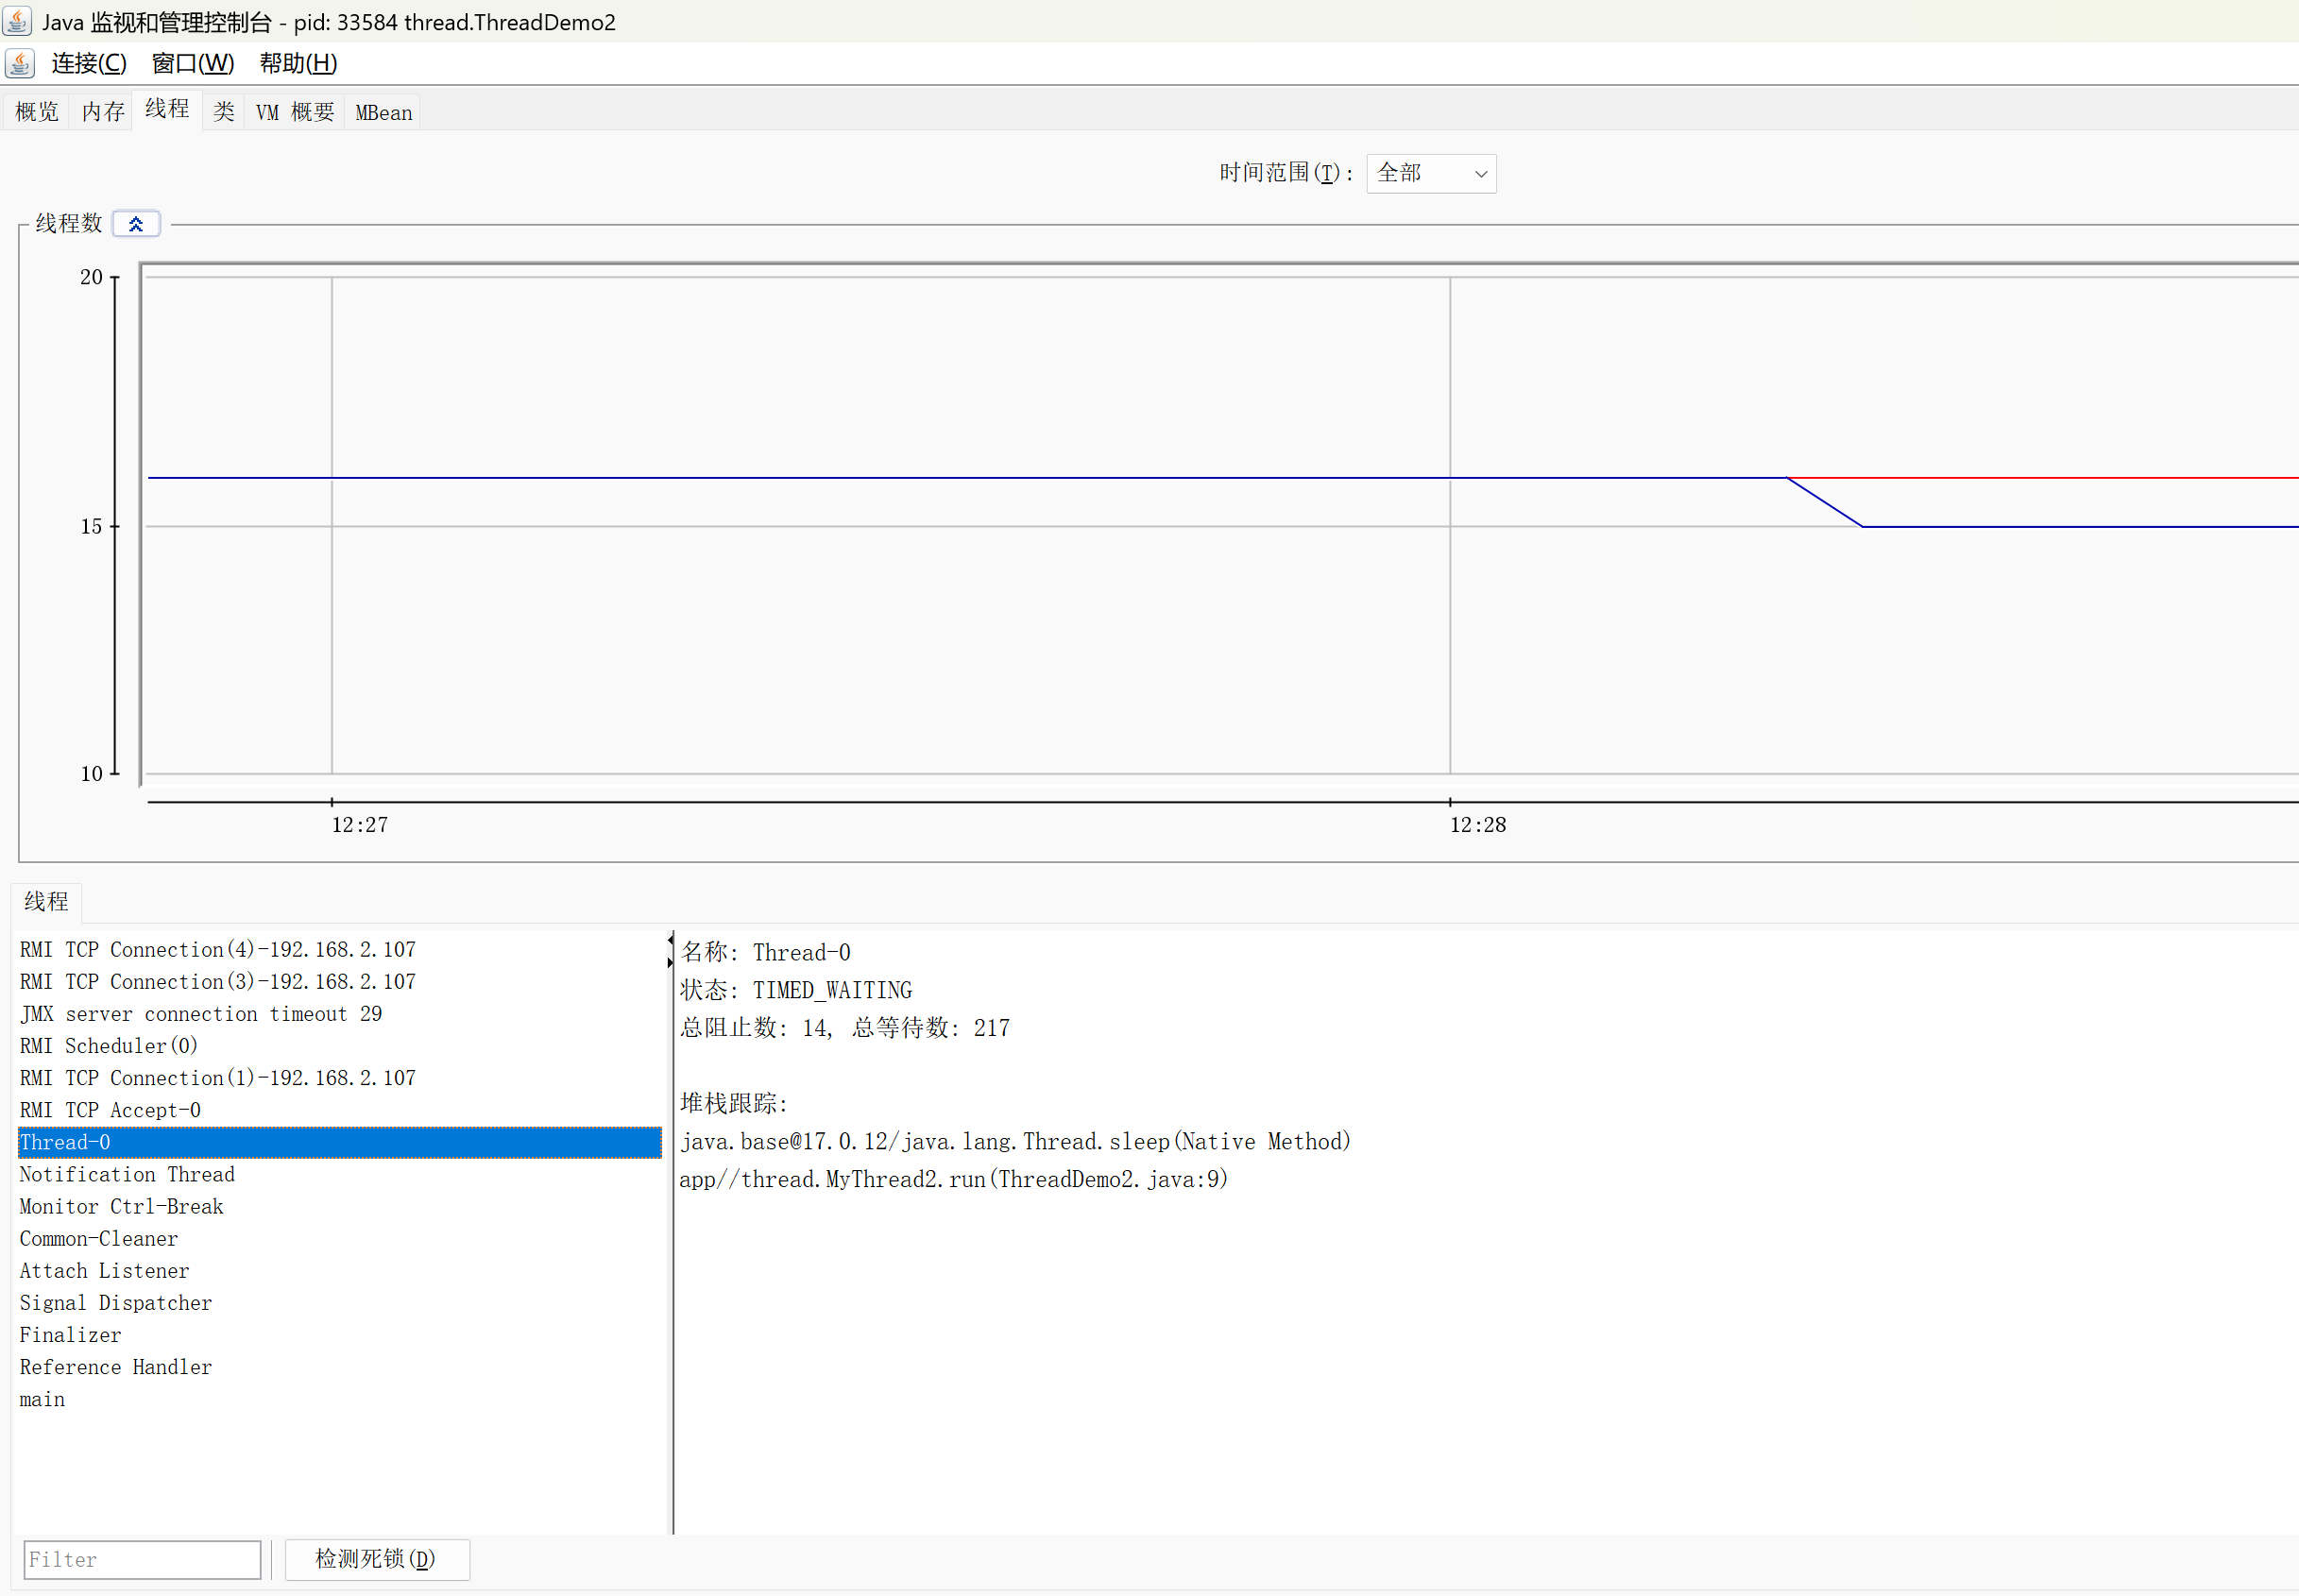Click the 12:28 time axis marker
2299x1596 pixels.
tap(1477, 824)
